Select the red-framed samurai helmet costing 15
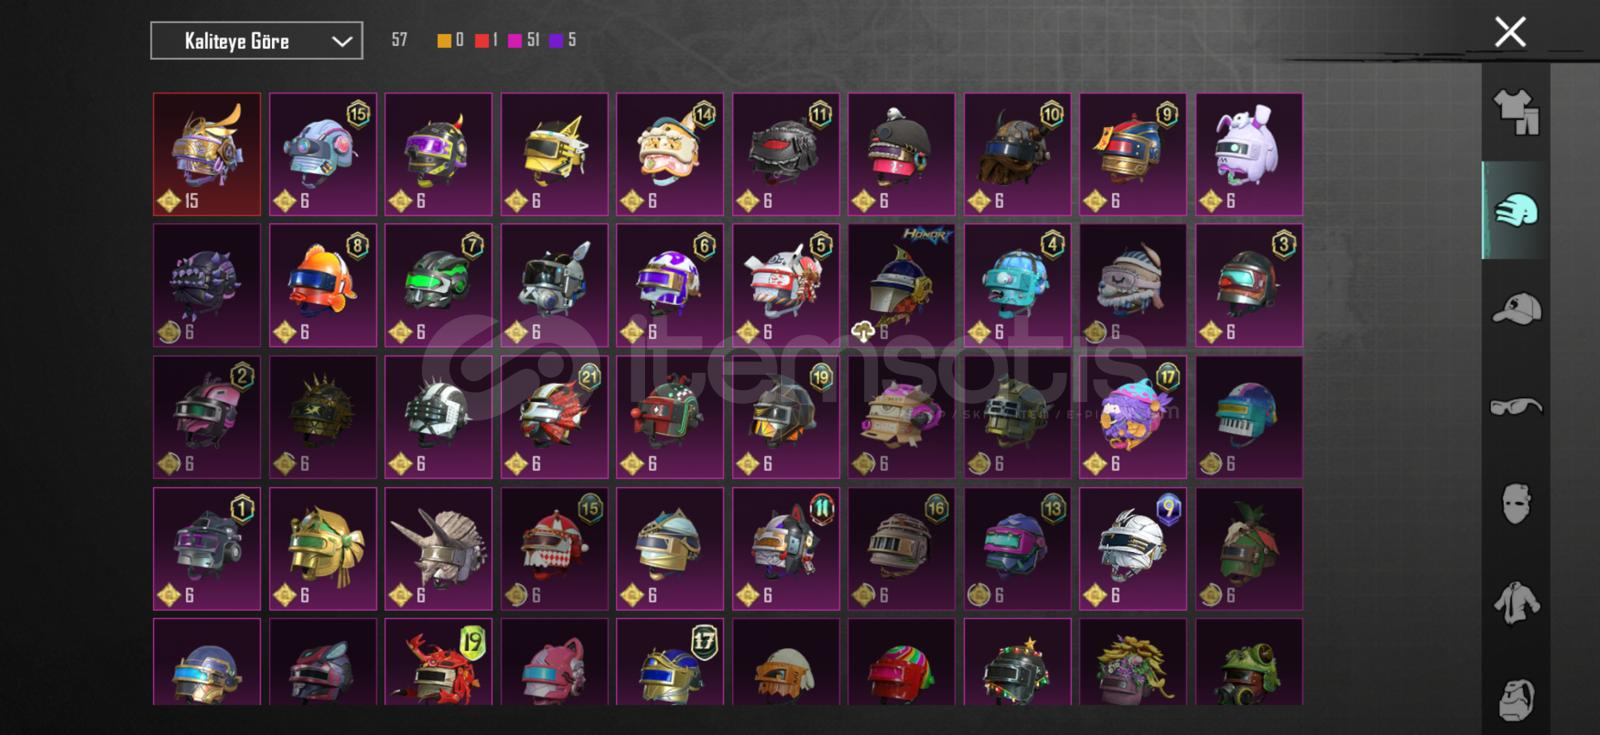This screenshot has height=735, width=1600. point(207,154)
